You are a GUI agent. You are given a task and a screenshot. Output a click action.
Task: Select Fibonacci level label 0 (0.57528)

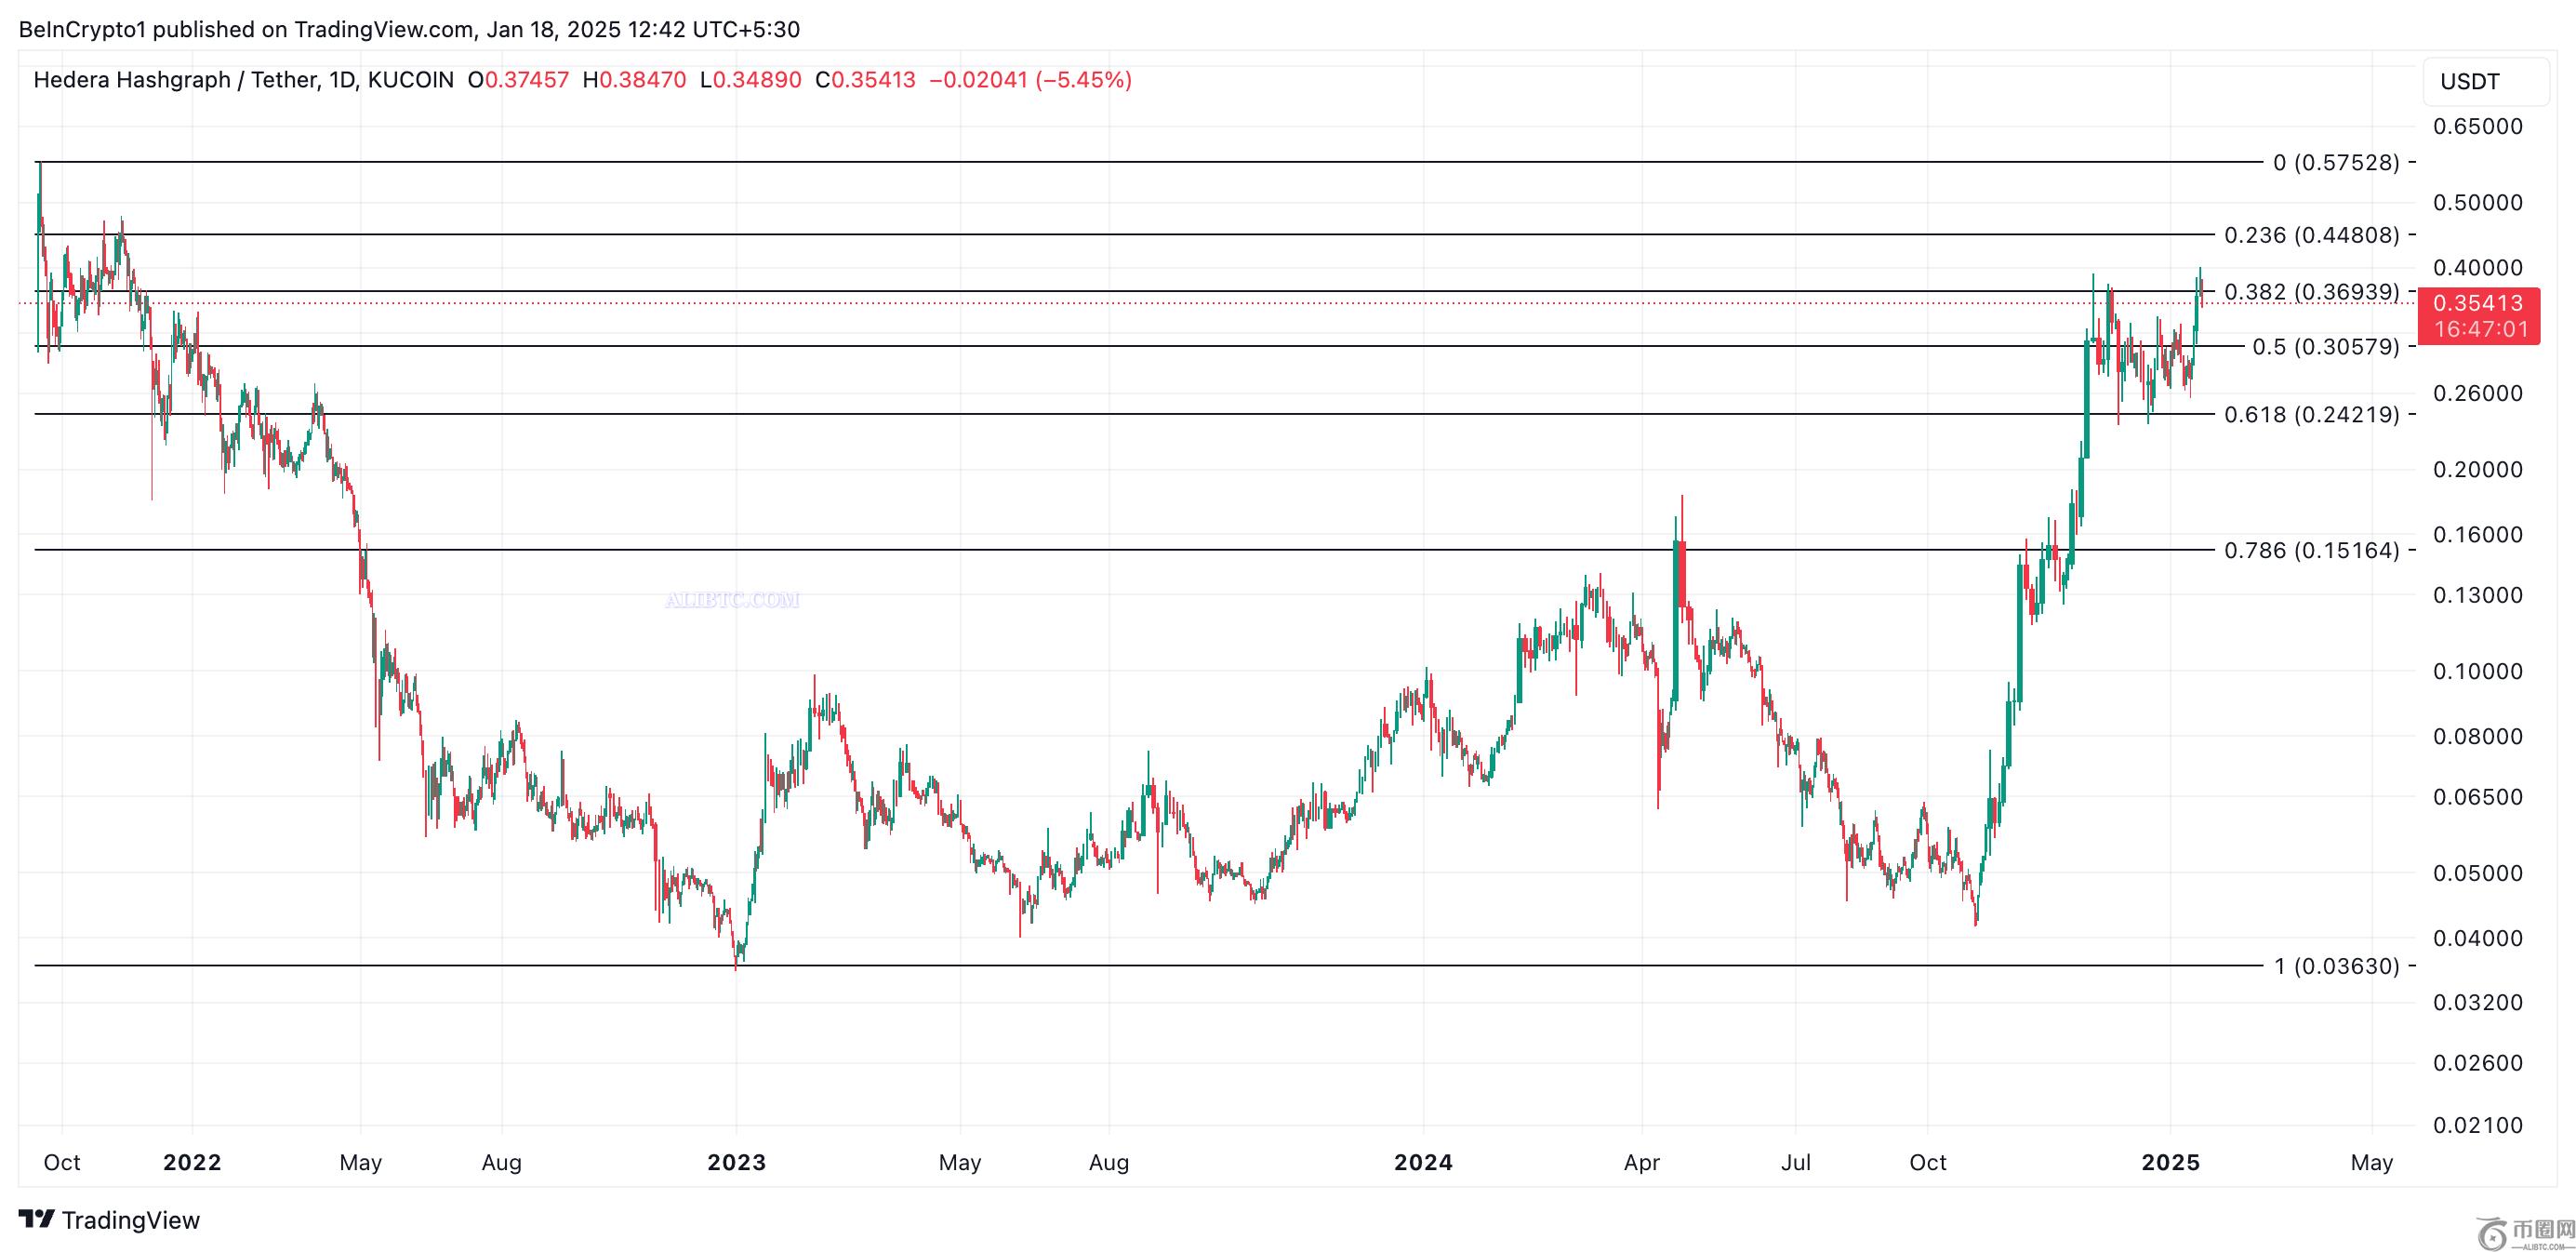click(x=2336, y=162)
